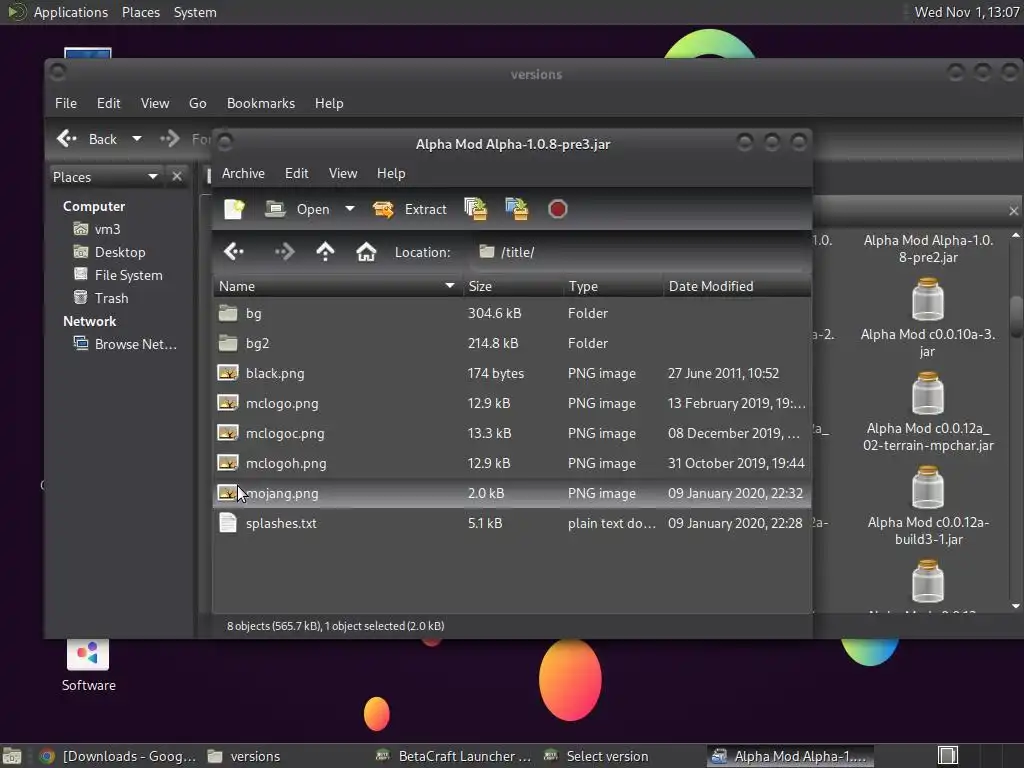Open the Places menu in top panel
The width and height of the screenshot is (1024, 768).
tap(140, 12)
